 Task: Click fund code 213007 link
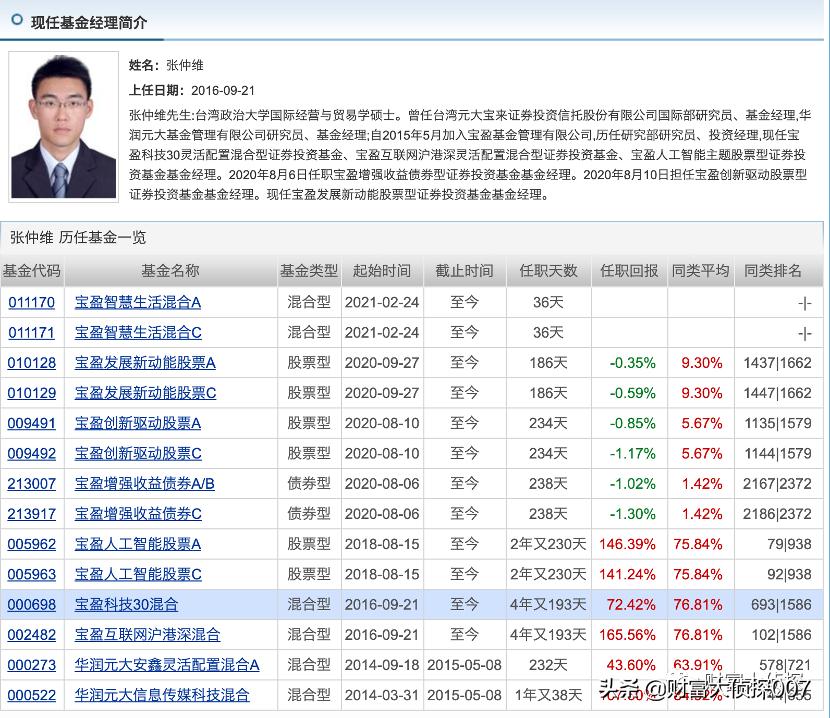[32, 483]
